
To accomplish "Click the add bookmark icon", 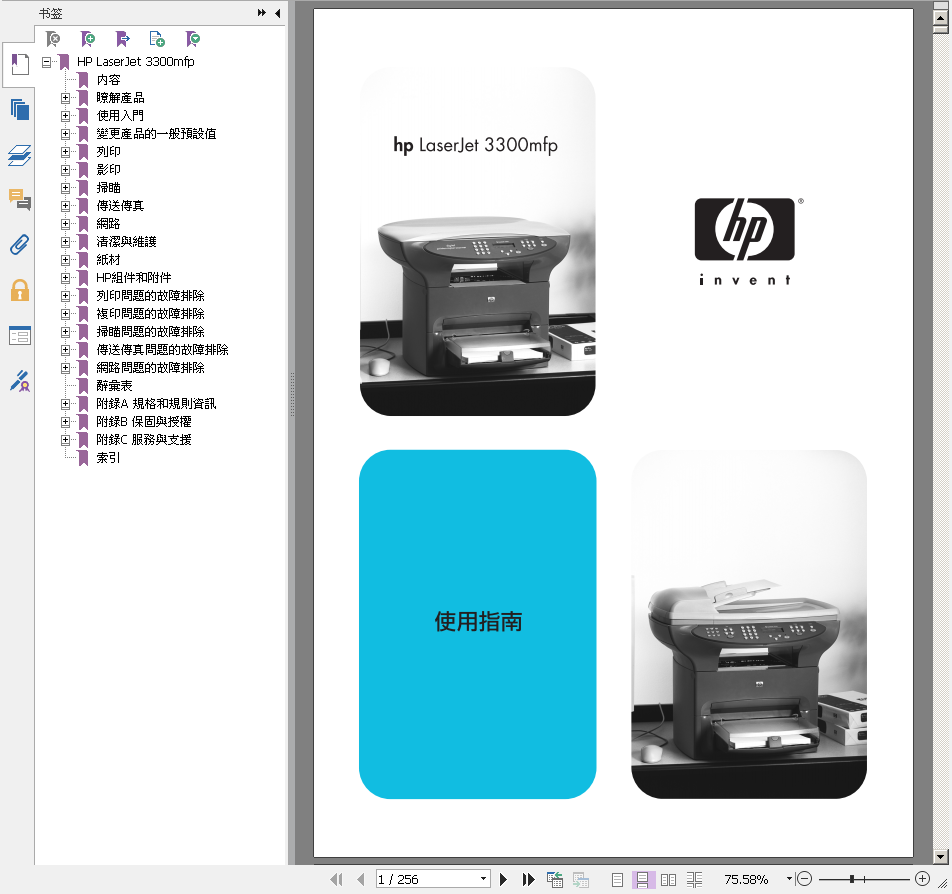I will coord(88,39).
